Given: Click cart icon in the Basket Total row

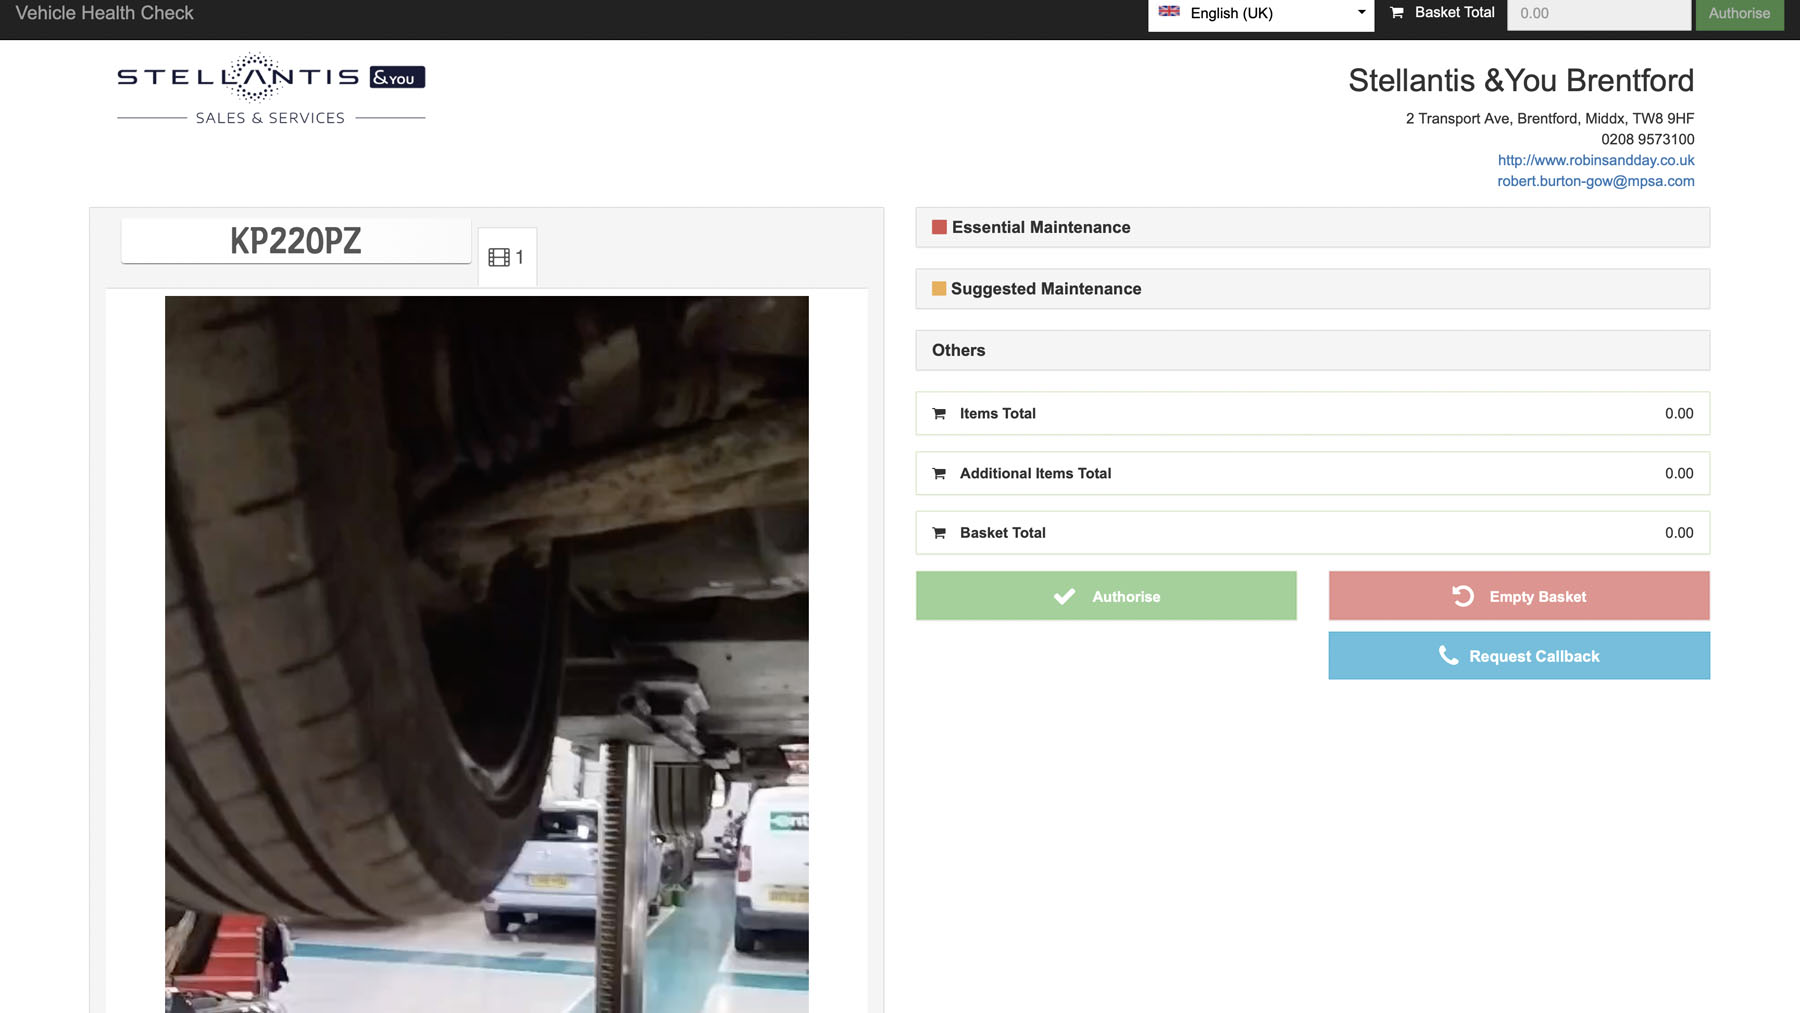Looking at the screenshot, I should point(939,533).
